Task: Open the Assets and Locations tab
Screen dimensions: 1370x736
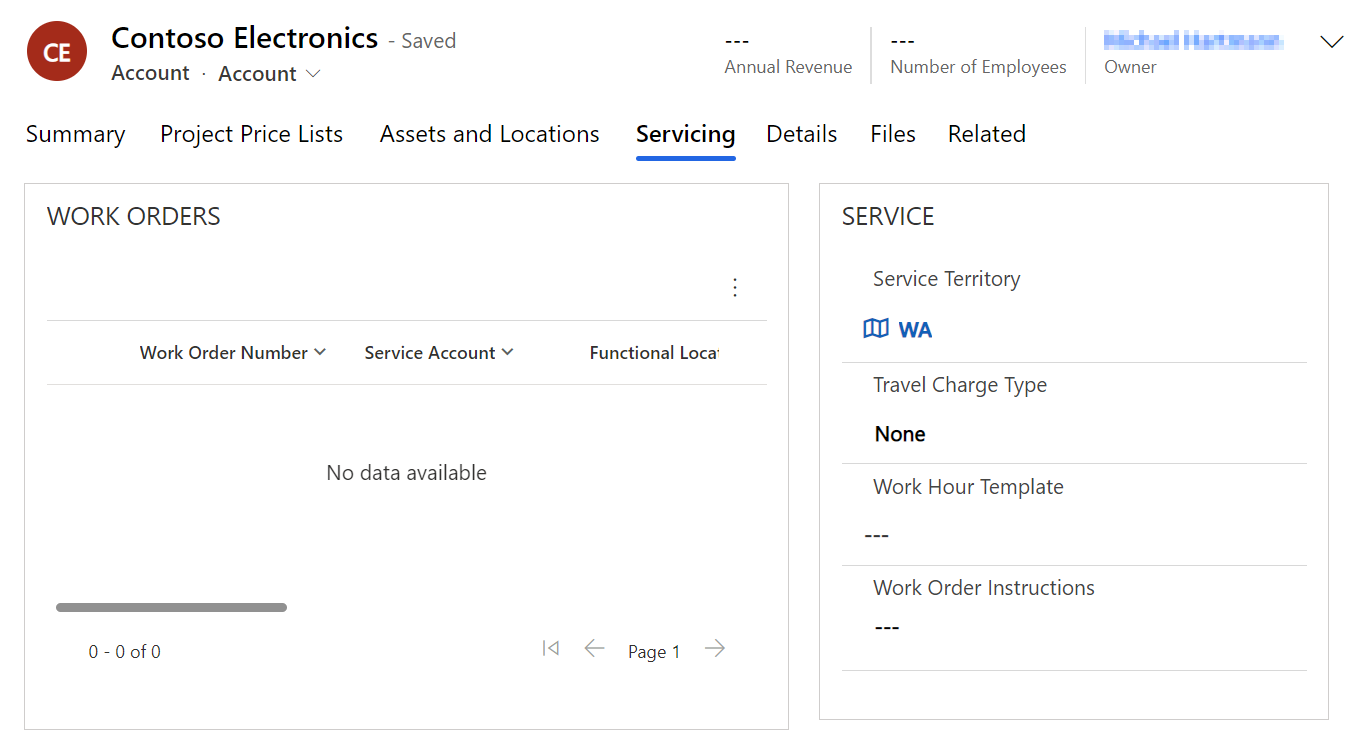Action: [490, 134]
